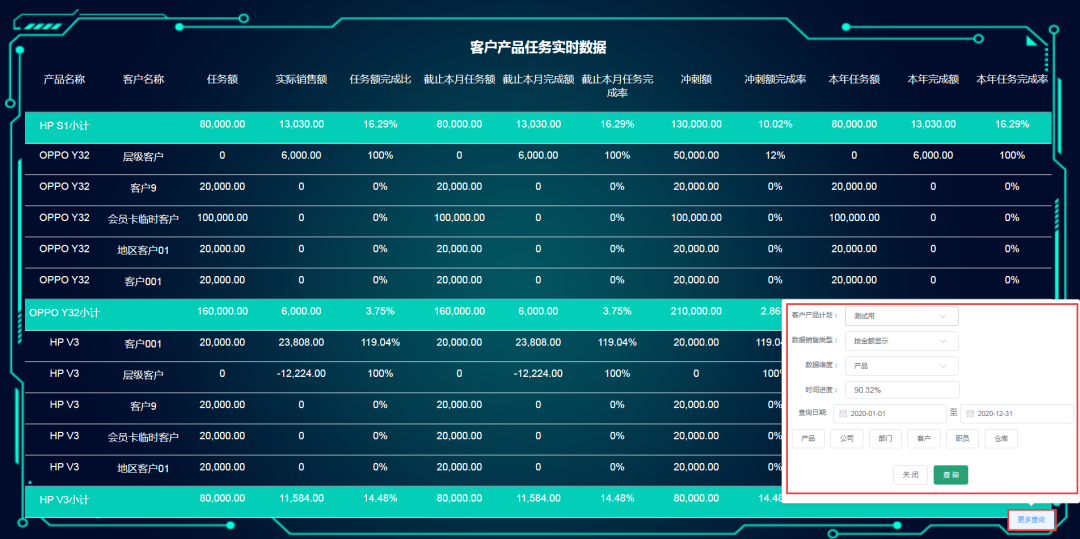Click the start date calendar icon
The height and width of the screenshot is (539, 1080).
tap(843, 413)
